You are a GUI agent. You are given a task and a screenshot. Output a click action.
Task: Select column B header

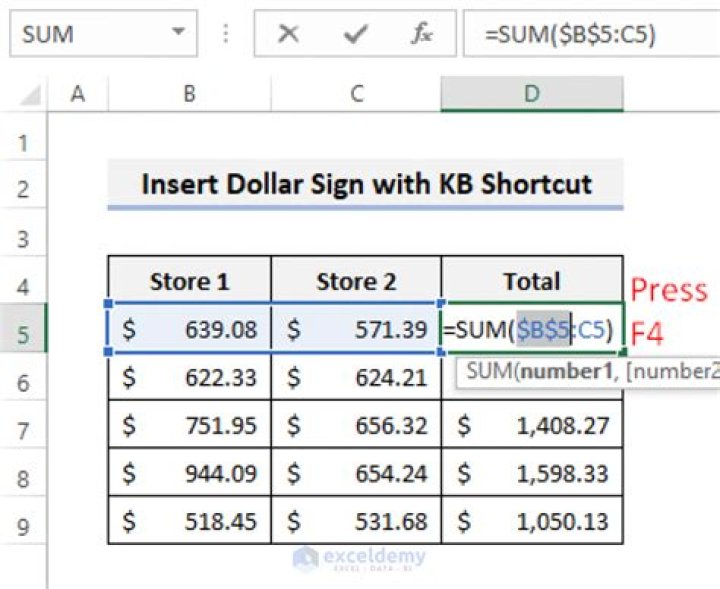(x=190, y=94)
